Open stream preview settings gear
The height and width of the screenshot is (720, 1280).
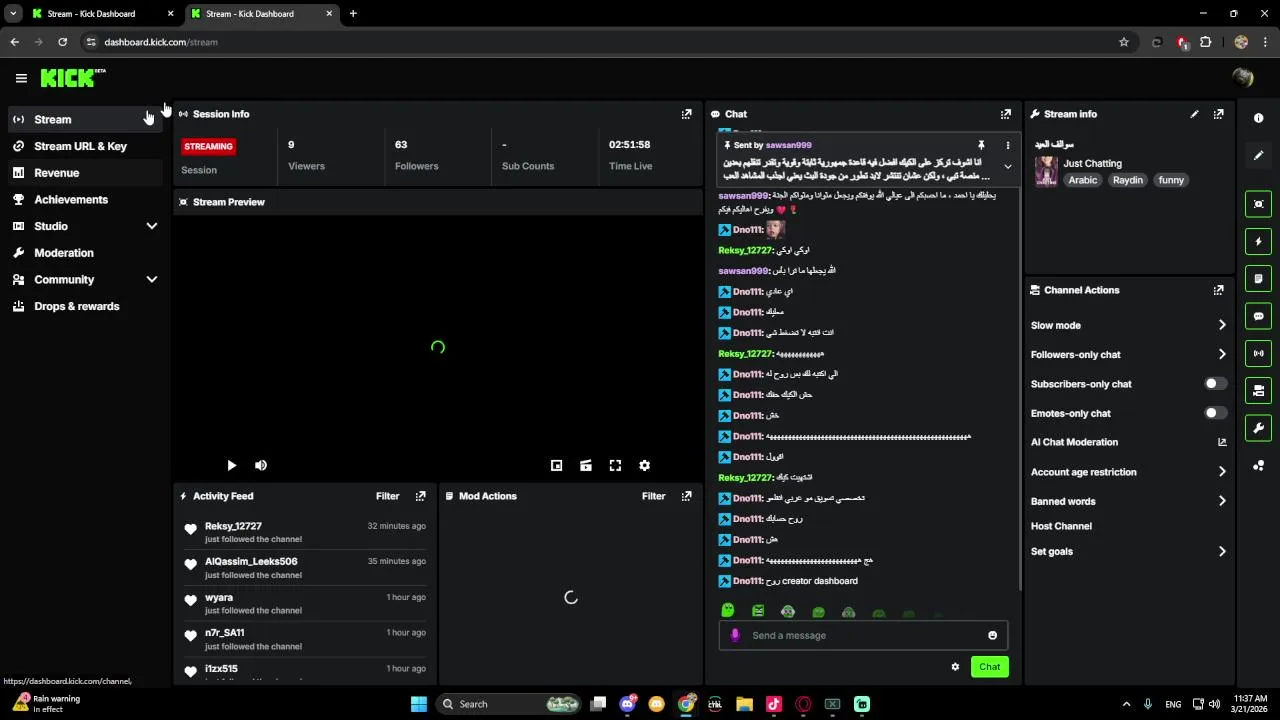(645, 465)
